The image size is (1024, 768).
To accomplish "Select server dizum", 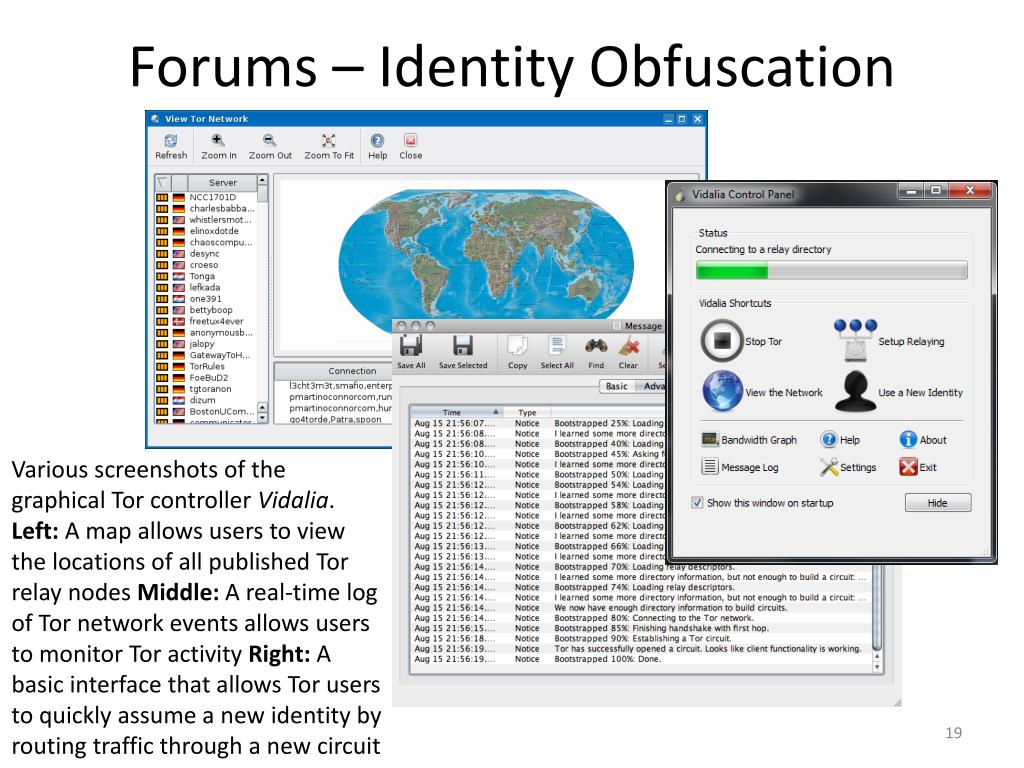I will tap(205, 400).
